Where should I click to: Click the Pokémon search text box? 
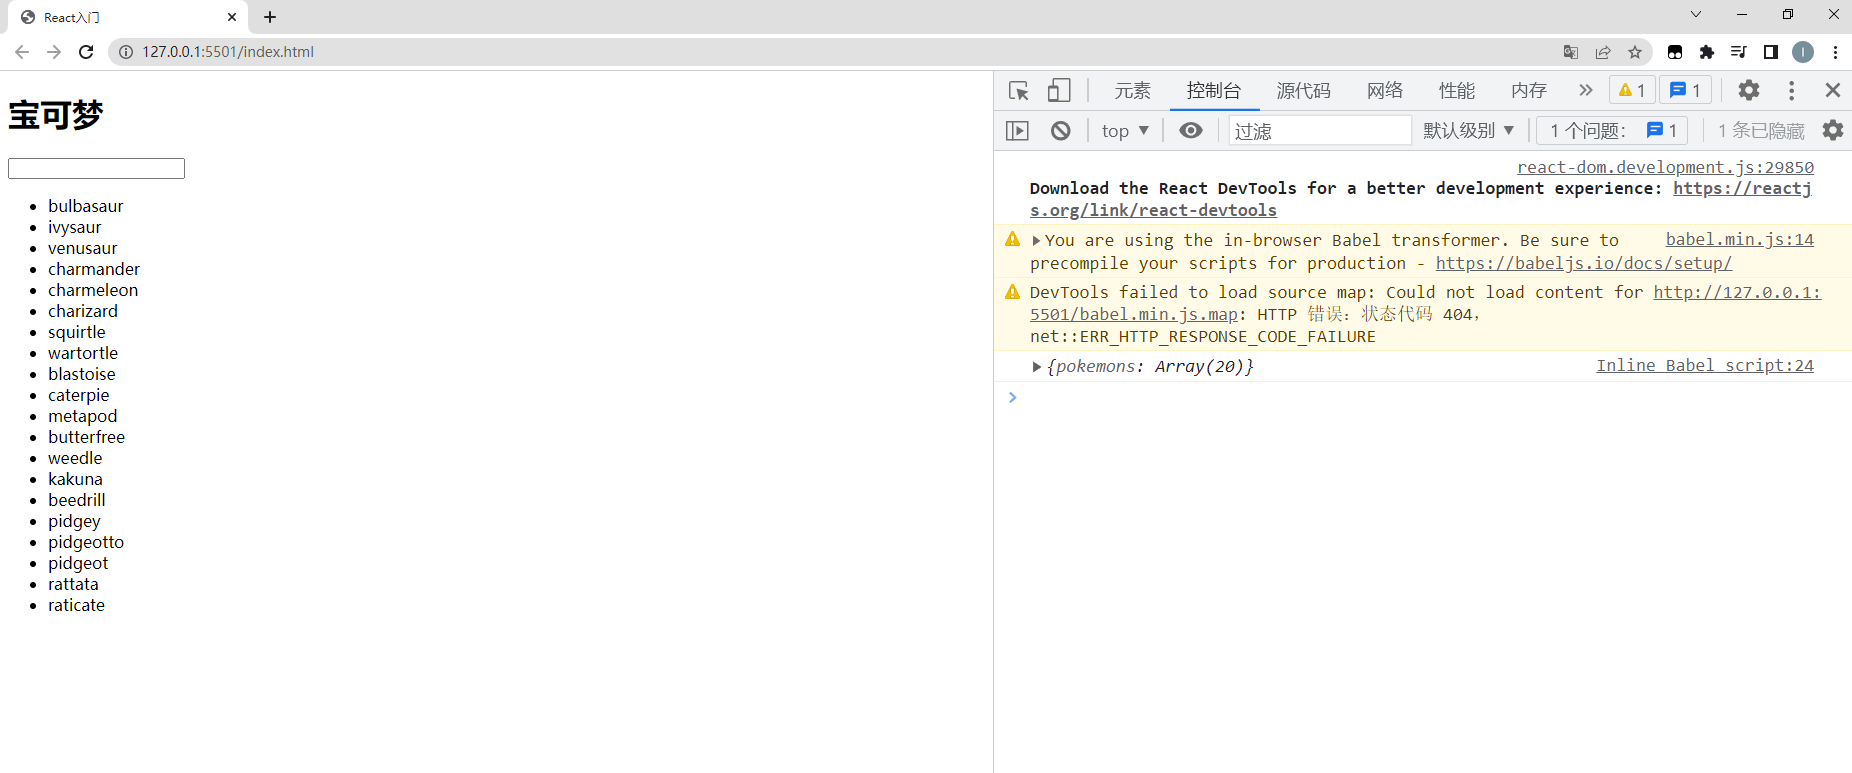pos(96,168)
